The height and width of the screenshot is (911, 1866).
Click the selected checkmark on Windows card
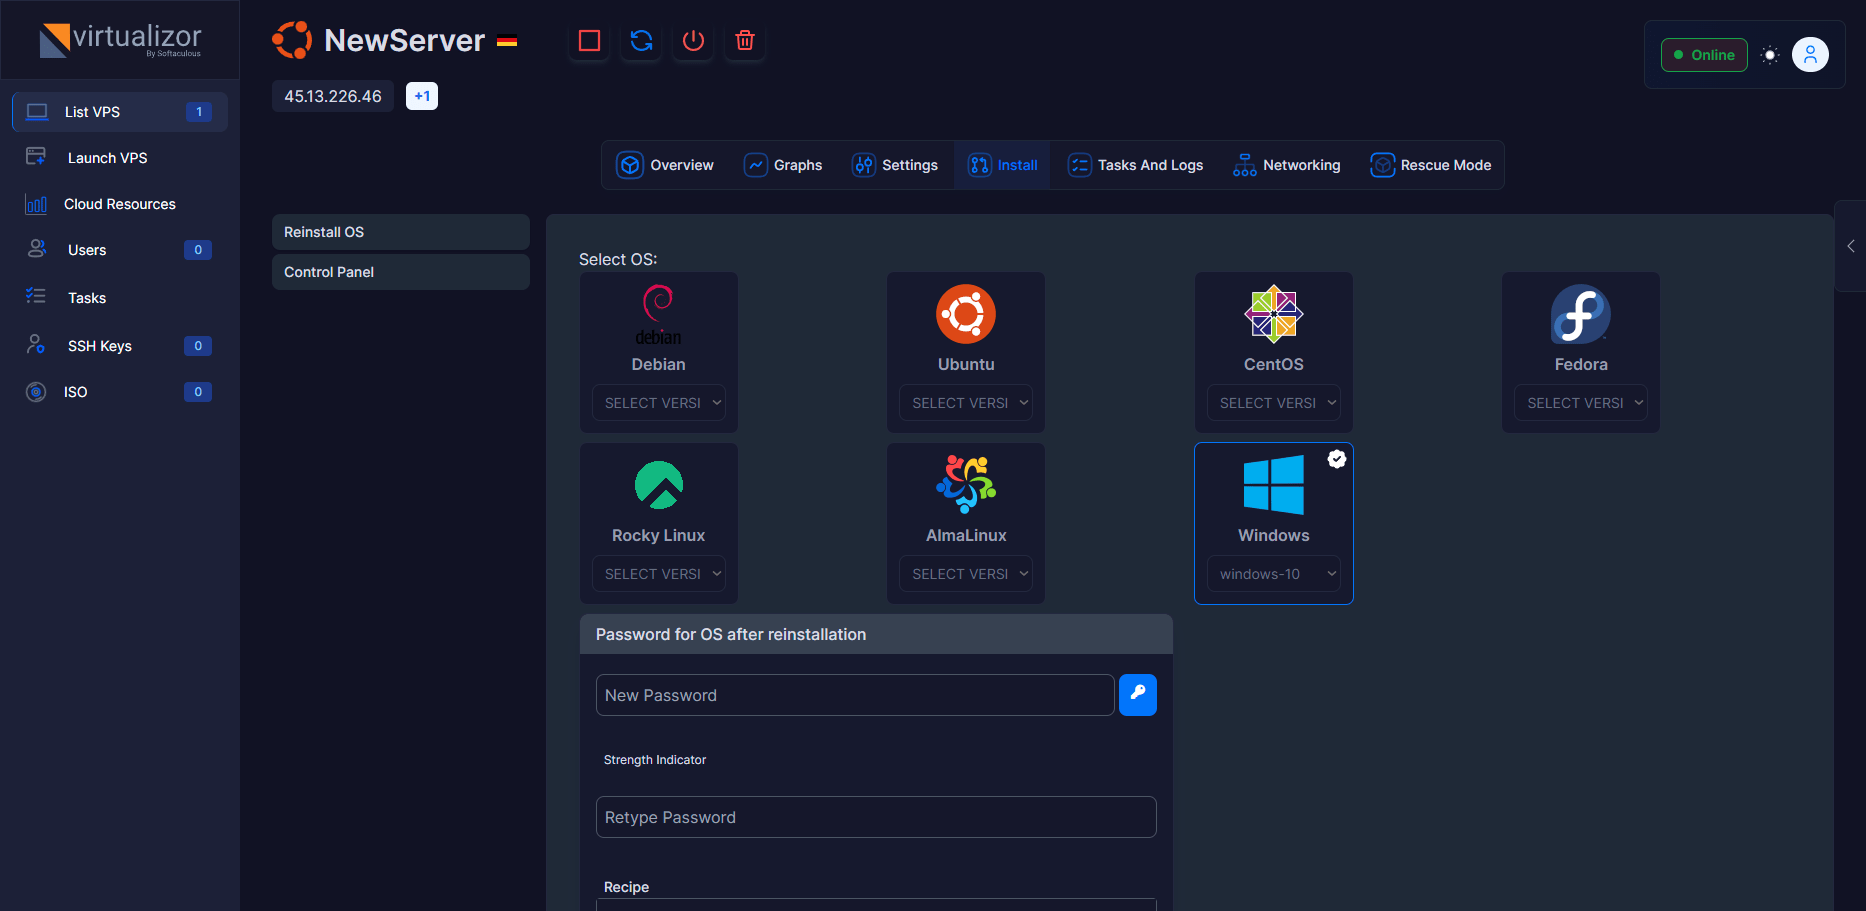[1337, 459]
